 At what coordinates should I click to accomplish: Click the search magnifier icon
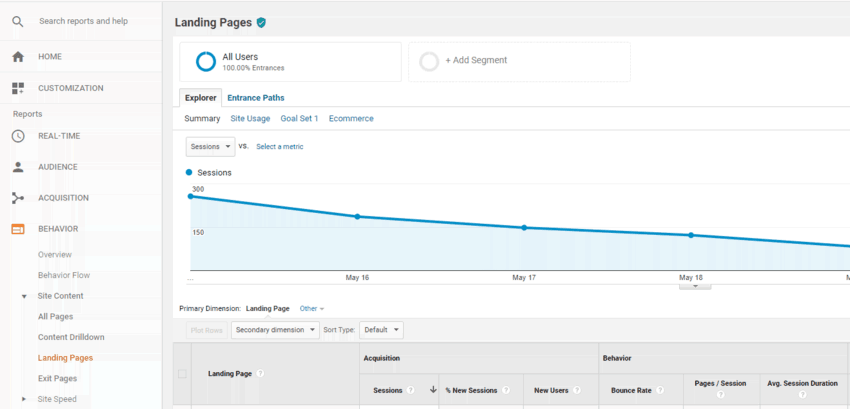17,21
